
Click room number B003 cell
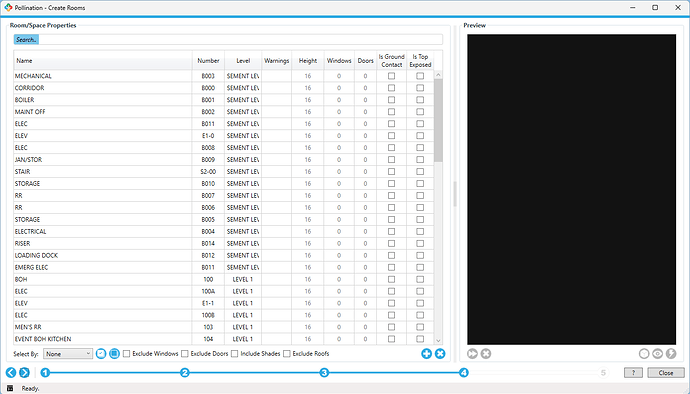tap(208, 76)
